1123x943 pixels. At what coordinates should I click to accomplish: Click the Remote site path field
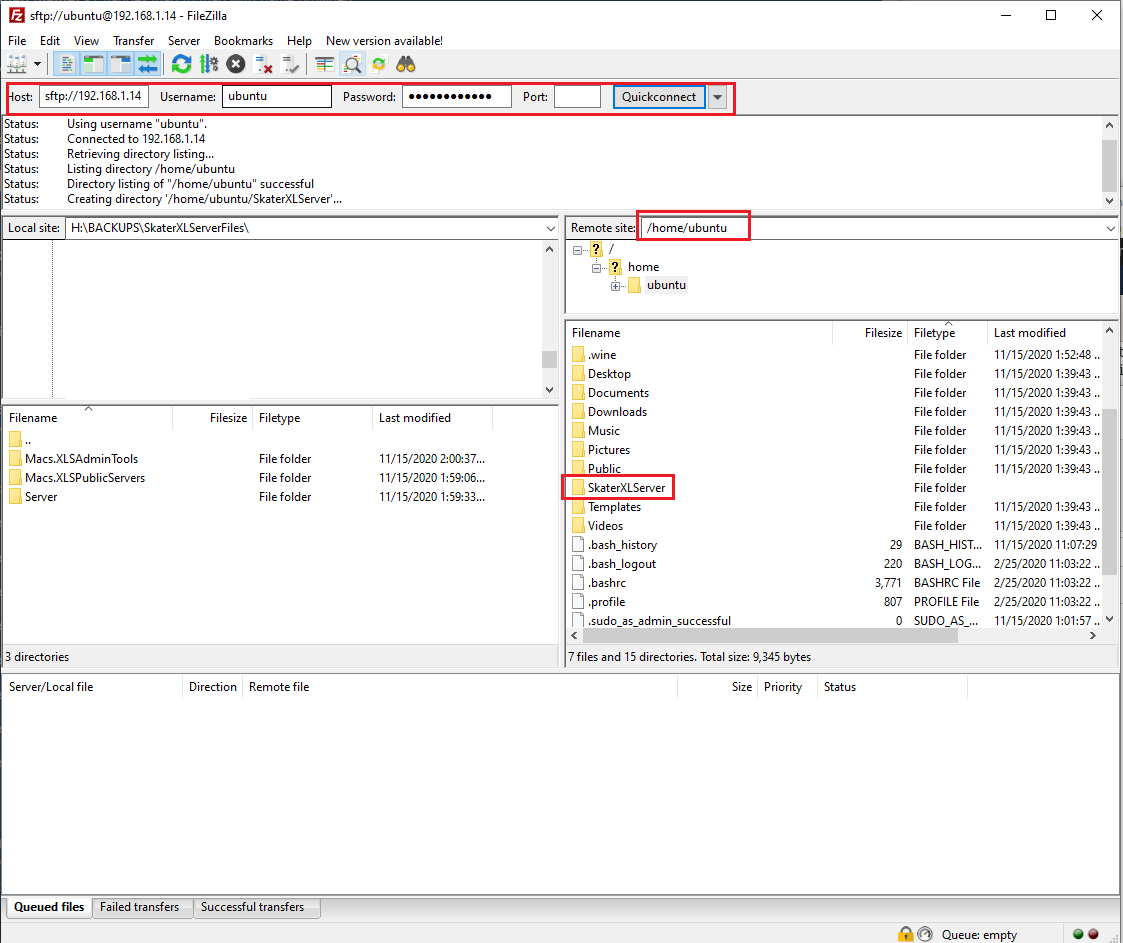point(872,228)
